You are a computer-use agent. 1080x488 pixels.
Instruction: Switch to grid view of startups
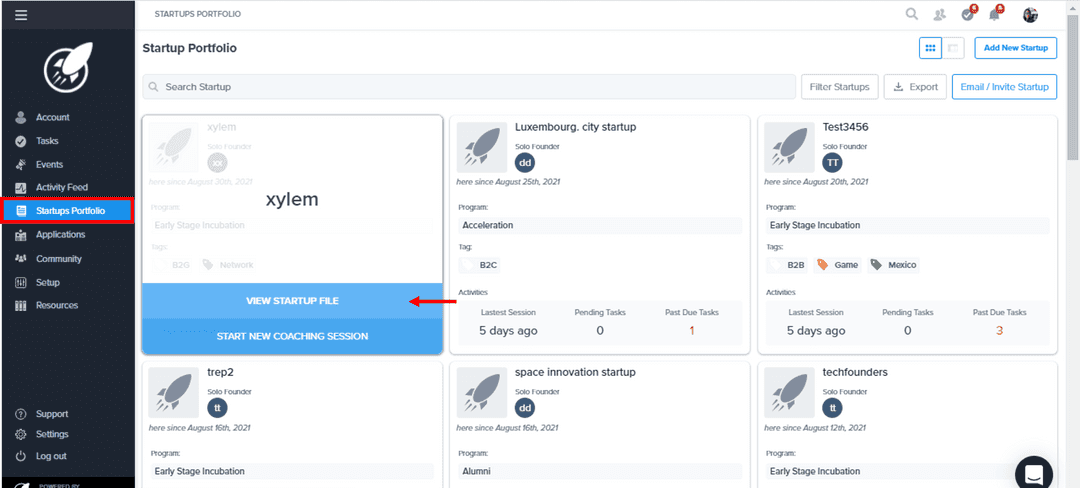coord(930,48)
